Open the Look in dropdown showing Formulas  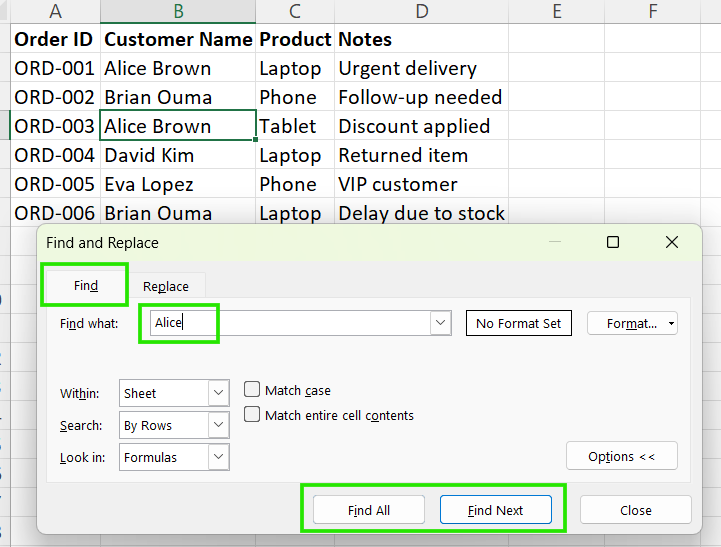point(174,457)
